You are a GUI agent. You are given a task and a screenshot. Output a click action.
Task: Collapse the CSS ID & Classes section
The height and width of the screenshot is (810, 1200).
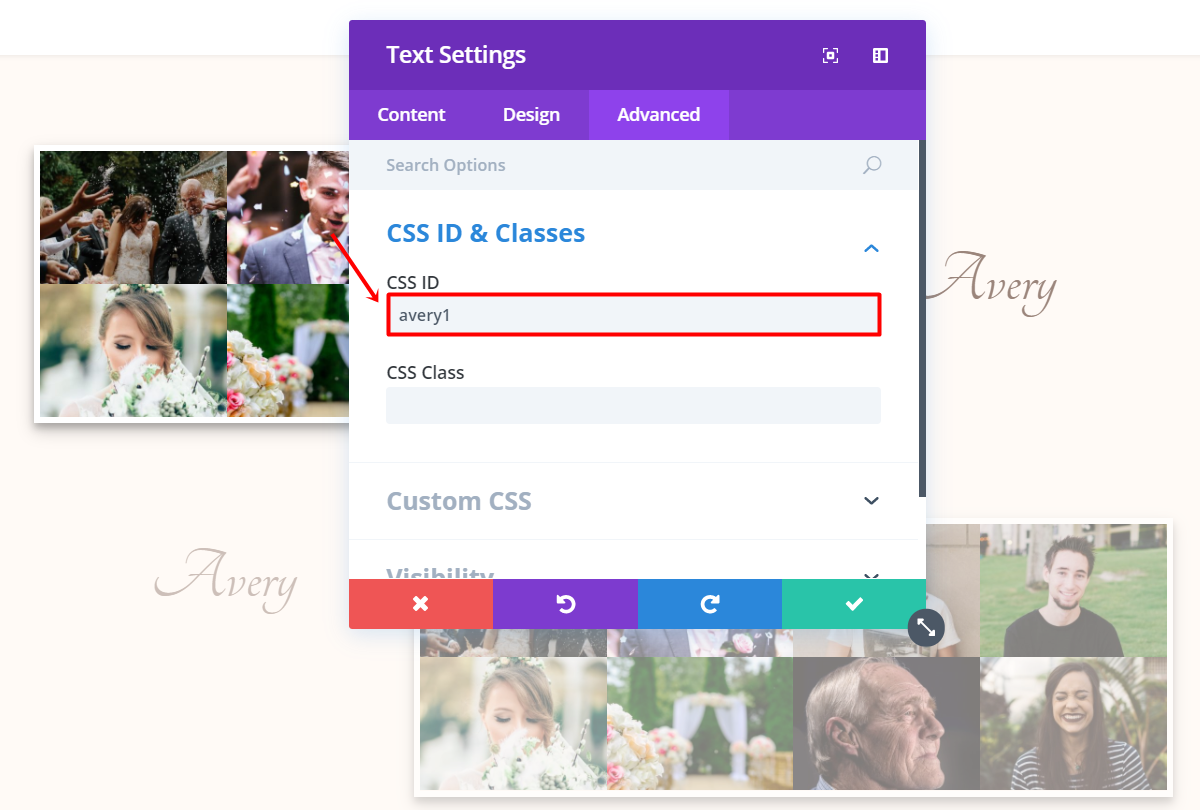[x=871, y=248]
